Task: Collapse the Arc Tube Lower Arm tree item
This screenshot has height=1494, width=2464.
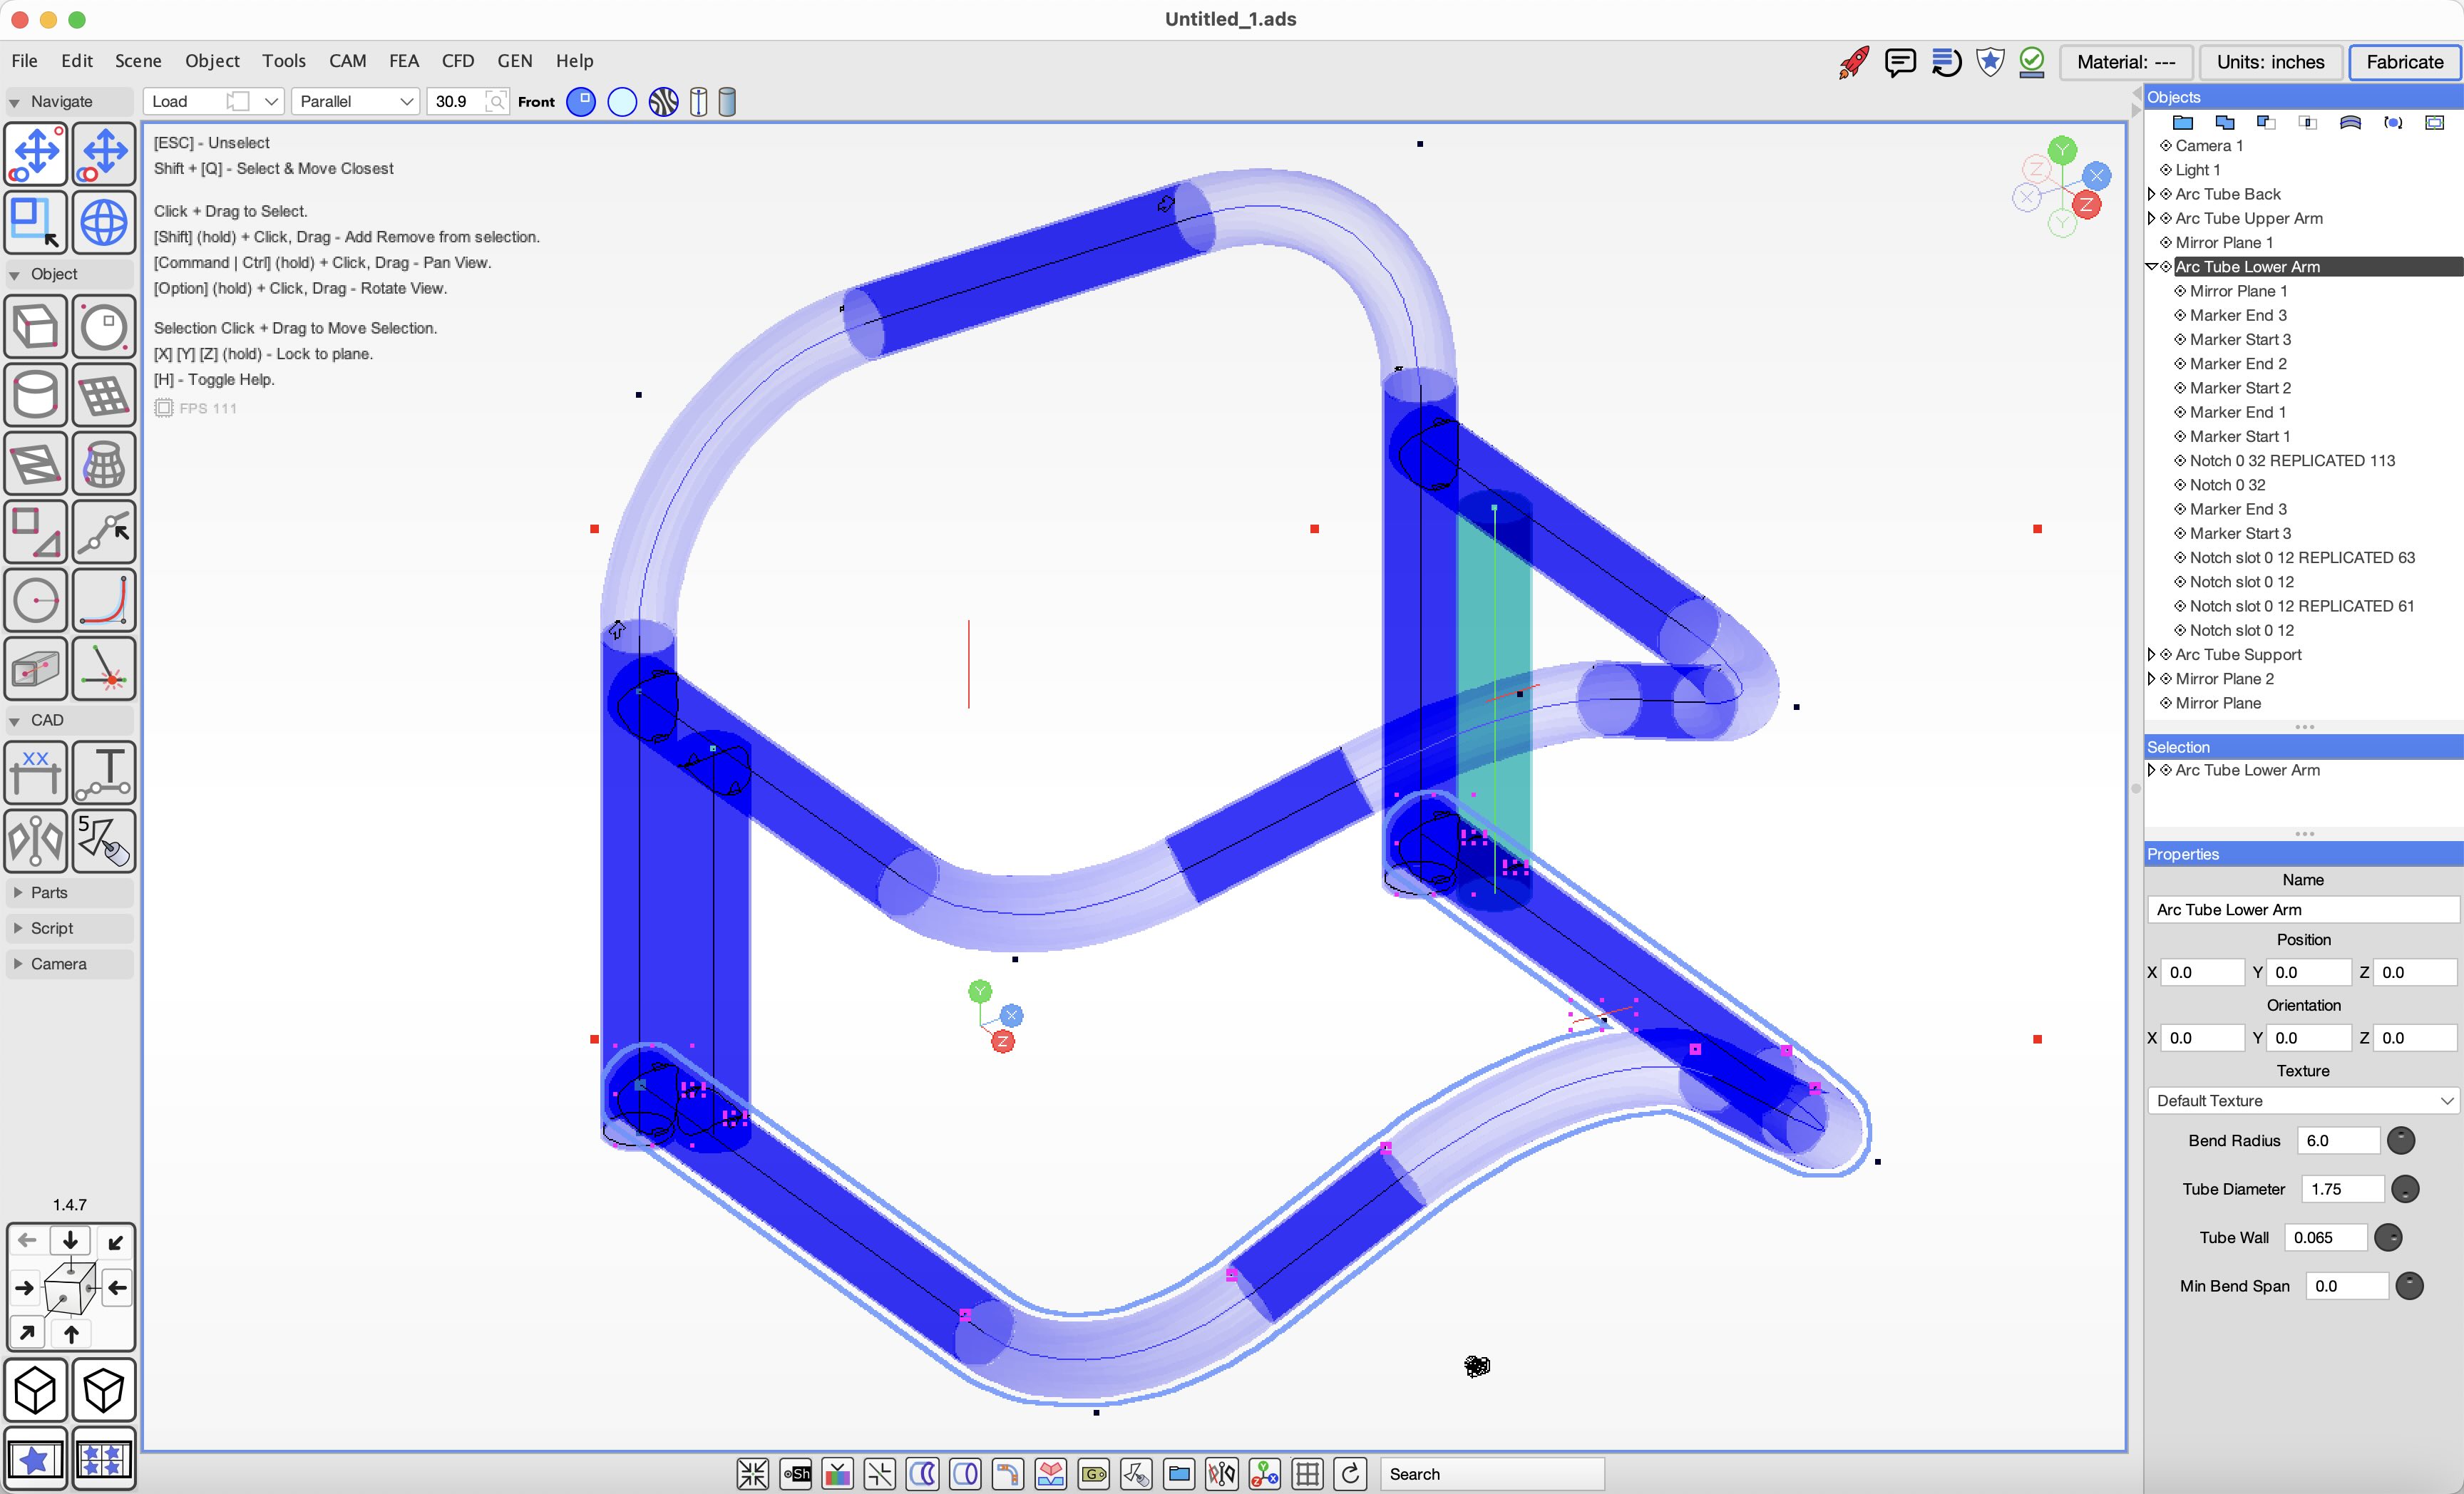Action: coord(2152,266)
